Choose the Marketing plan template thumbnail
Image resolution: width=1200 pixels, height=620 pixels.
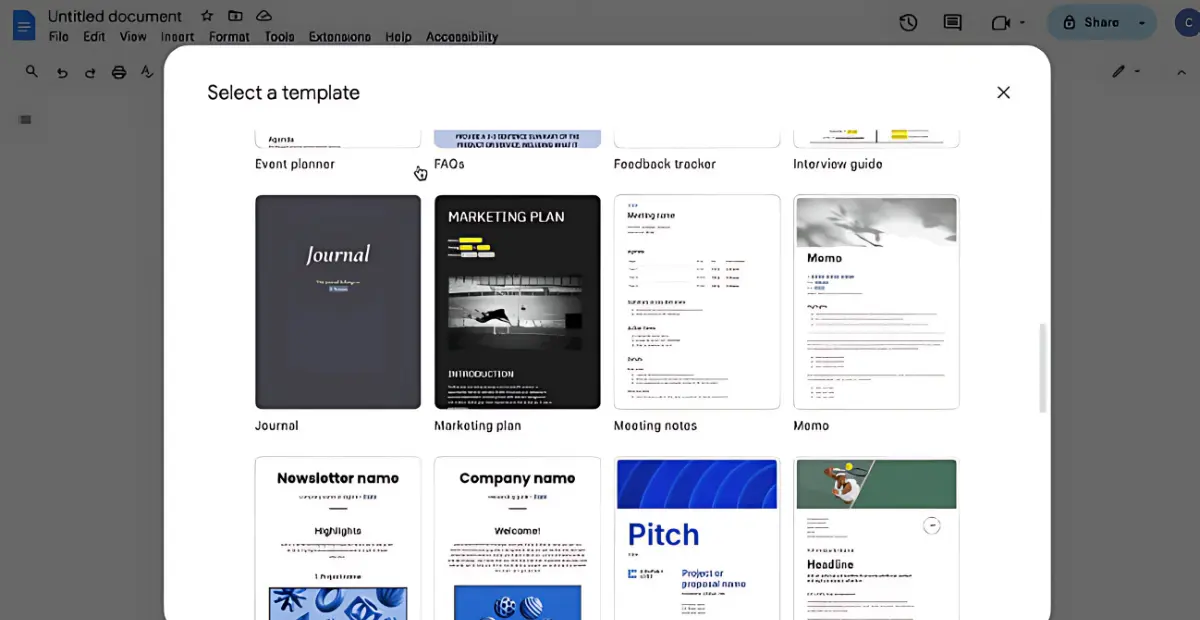(517, 302)
